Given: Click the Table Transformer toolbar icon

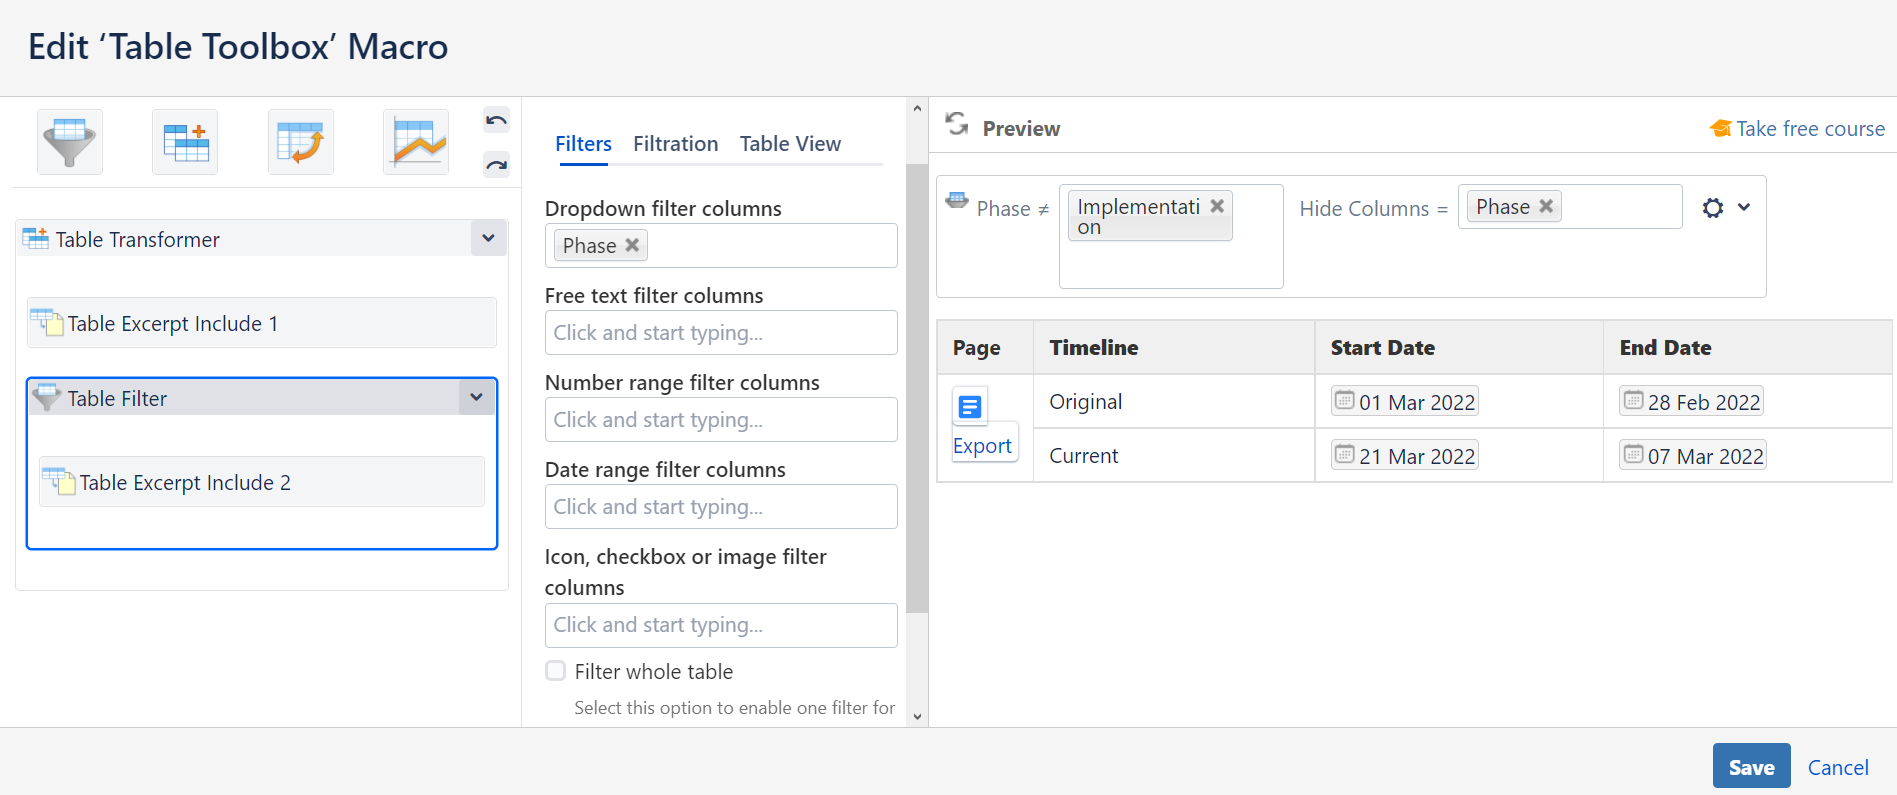Looking at the screenshot, I should tap(185, 142).
